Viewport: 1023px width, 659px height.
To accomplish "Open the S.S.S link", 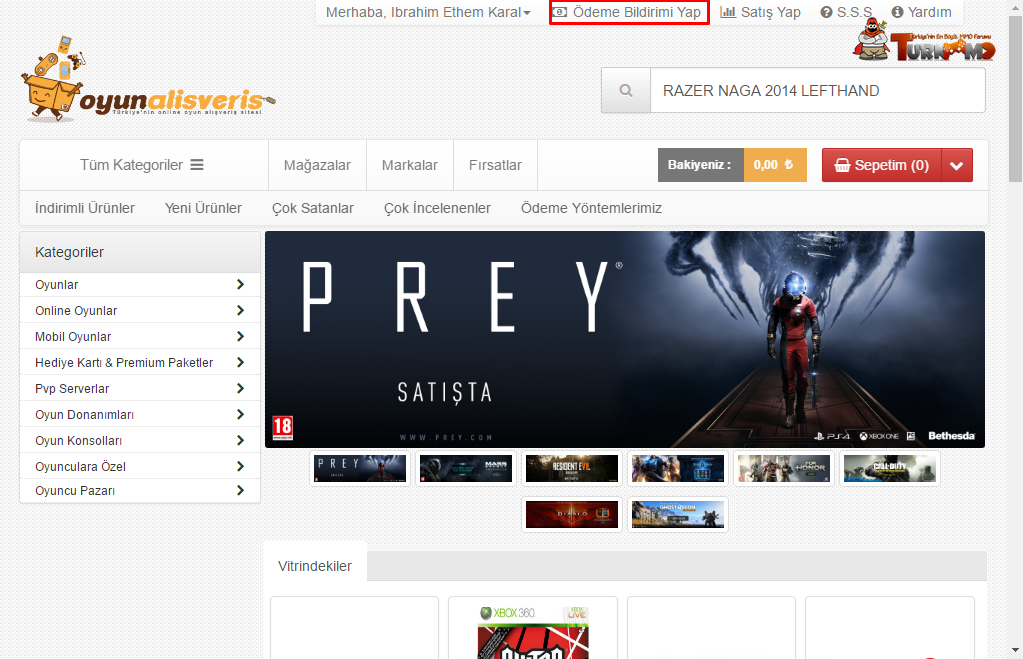I will pyautogui.click(x=846, y=12).
